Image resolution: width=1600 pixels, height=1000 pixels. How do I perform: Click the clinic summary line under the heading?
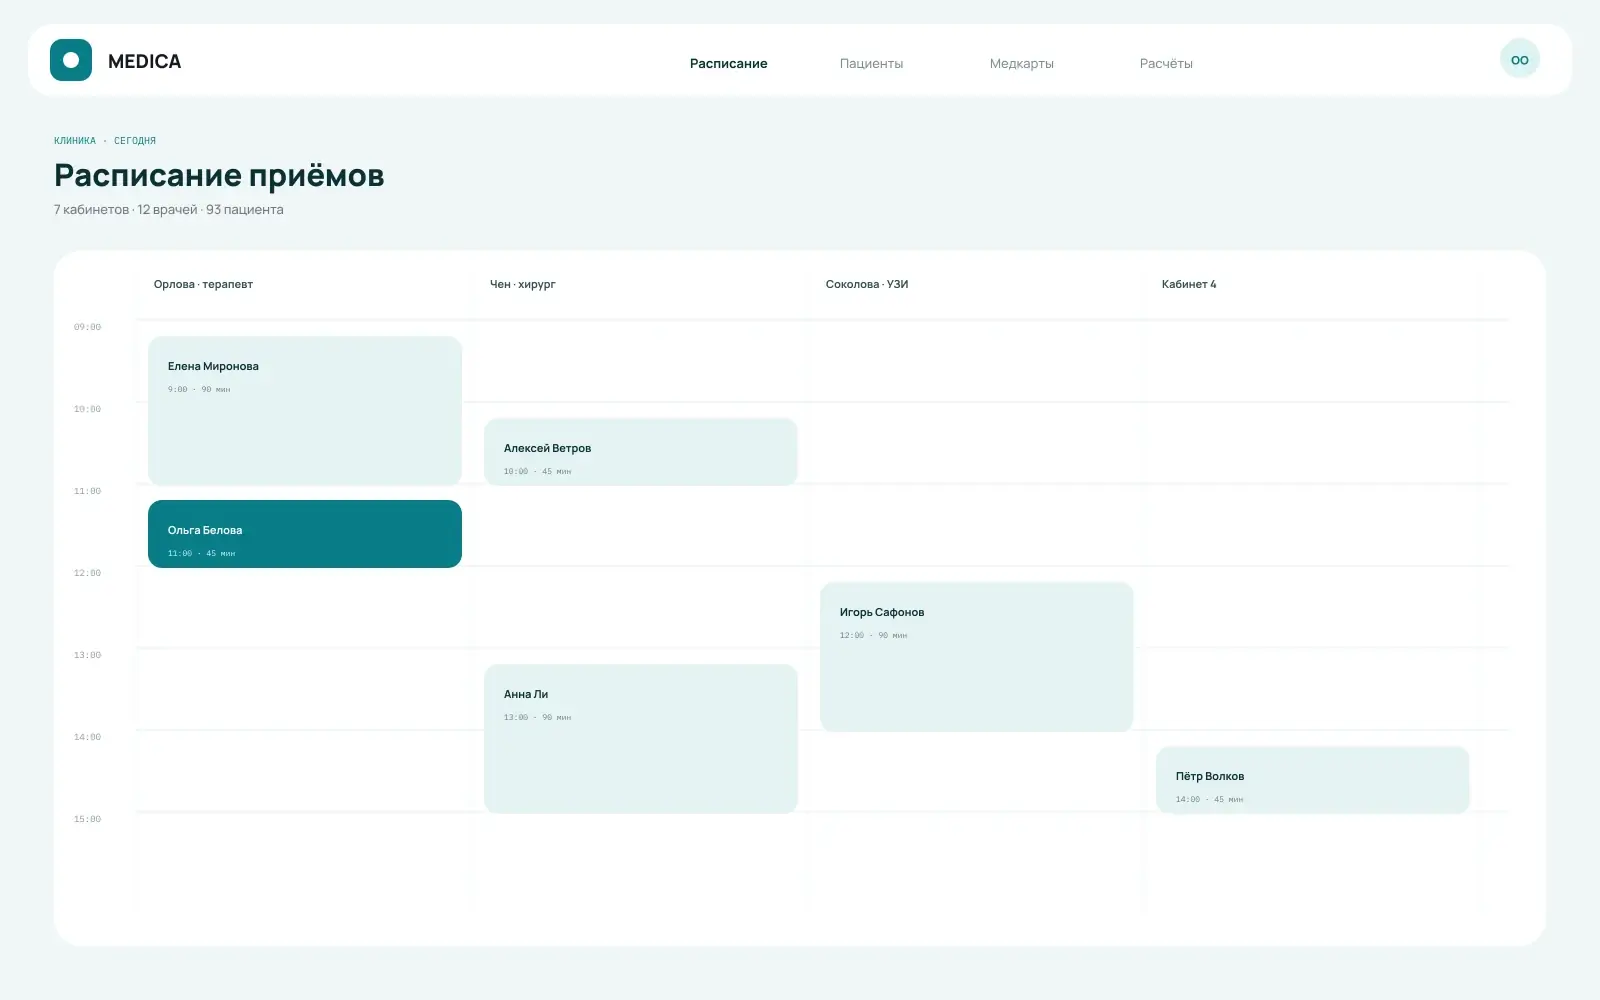click(169, 210)
